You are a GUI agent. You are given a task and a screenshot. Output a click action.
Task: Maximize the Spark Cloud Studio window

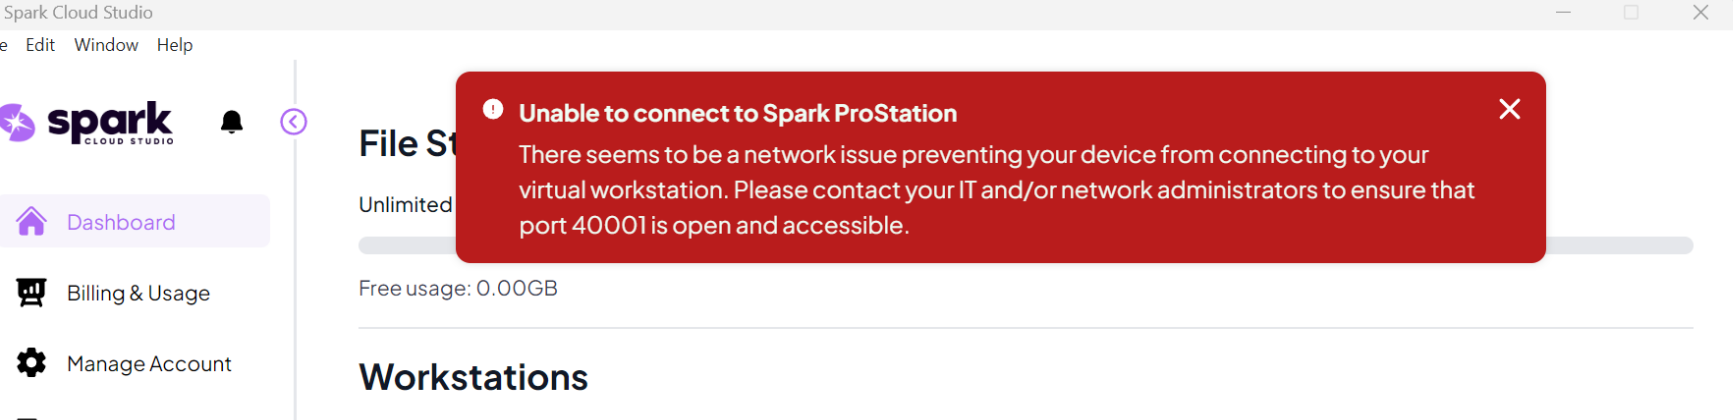pyautogui.click(x=1631, y=13)
